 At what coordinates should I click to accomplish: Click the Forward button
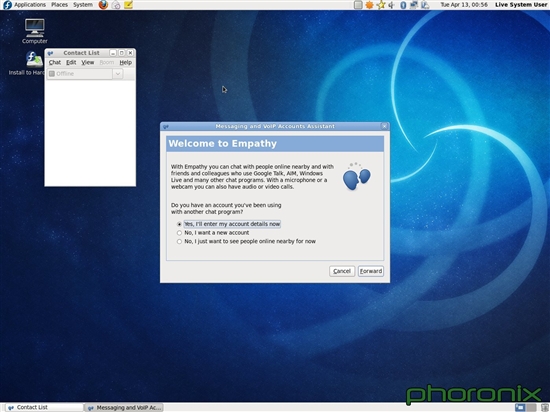click(371, 271)
